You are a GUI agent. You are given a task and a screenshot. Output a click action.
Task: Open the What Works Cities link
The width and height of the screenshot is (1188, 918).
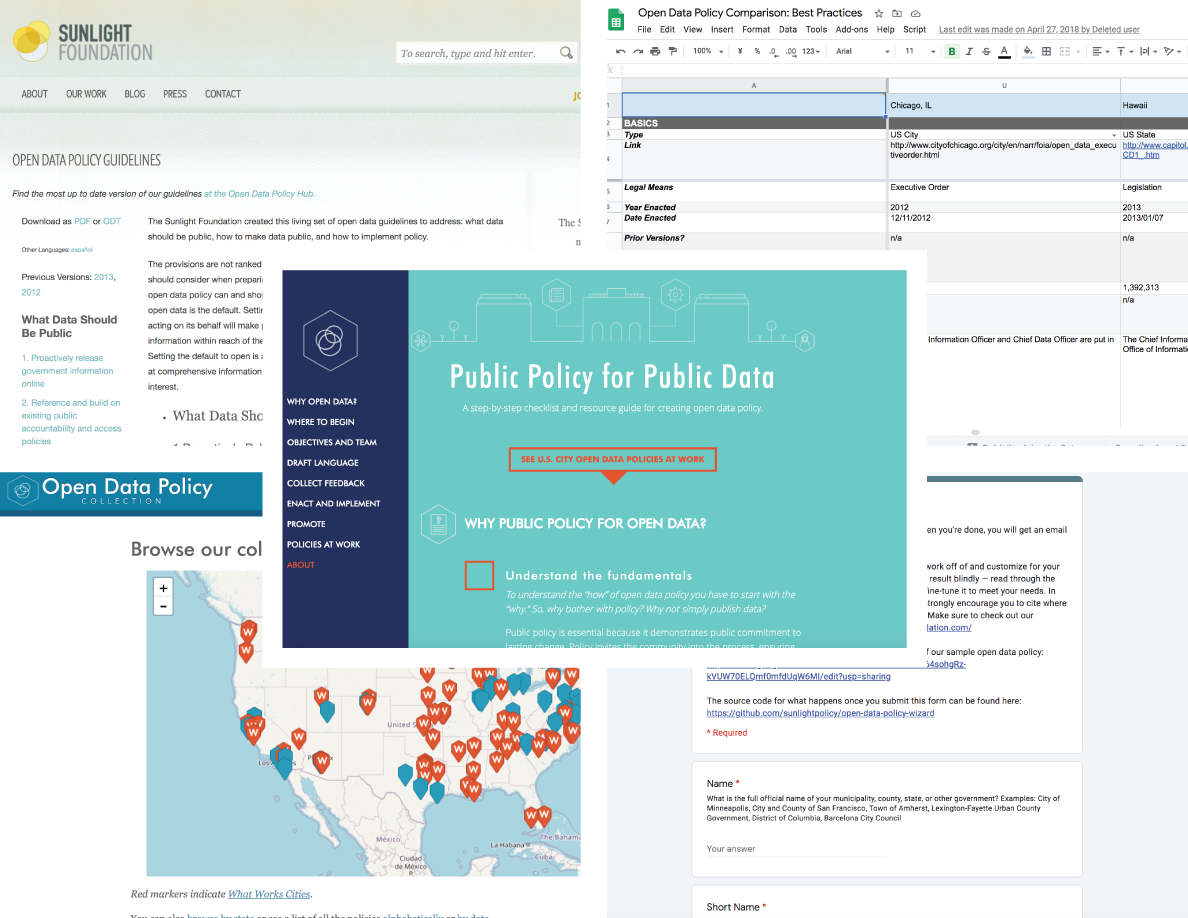(x=269, y=894)
